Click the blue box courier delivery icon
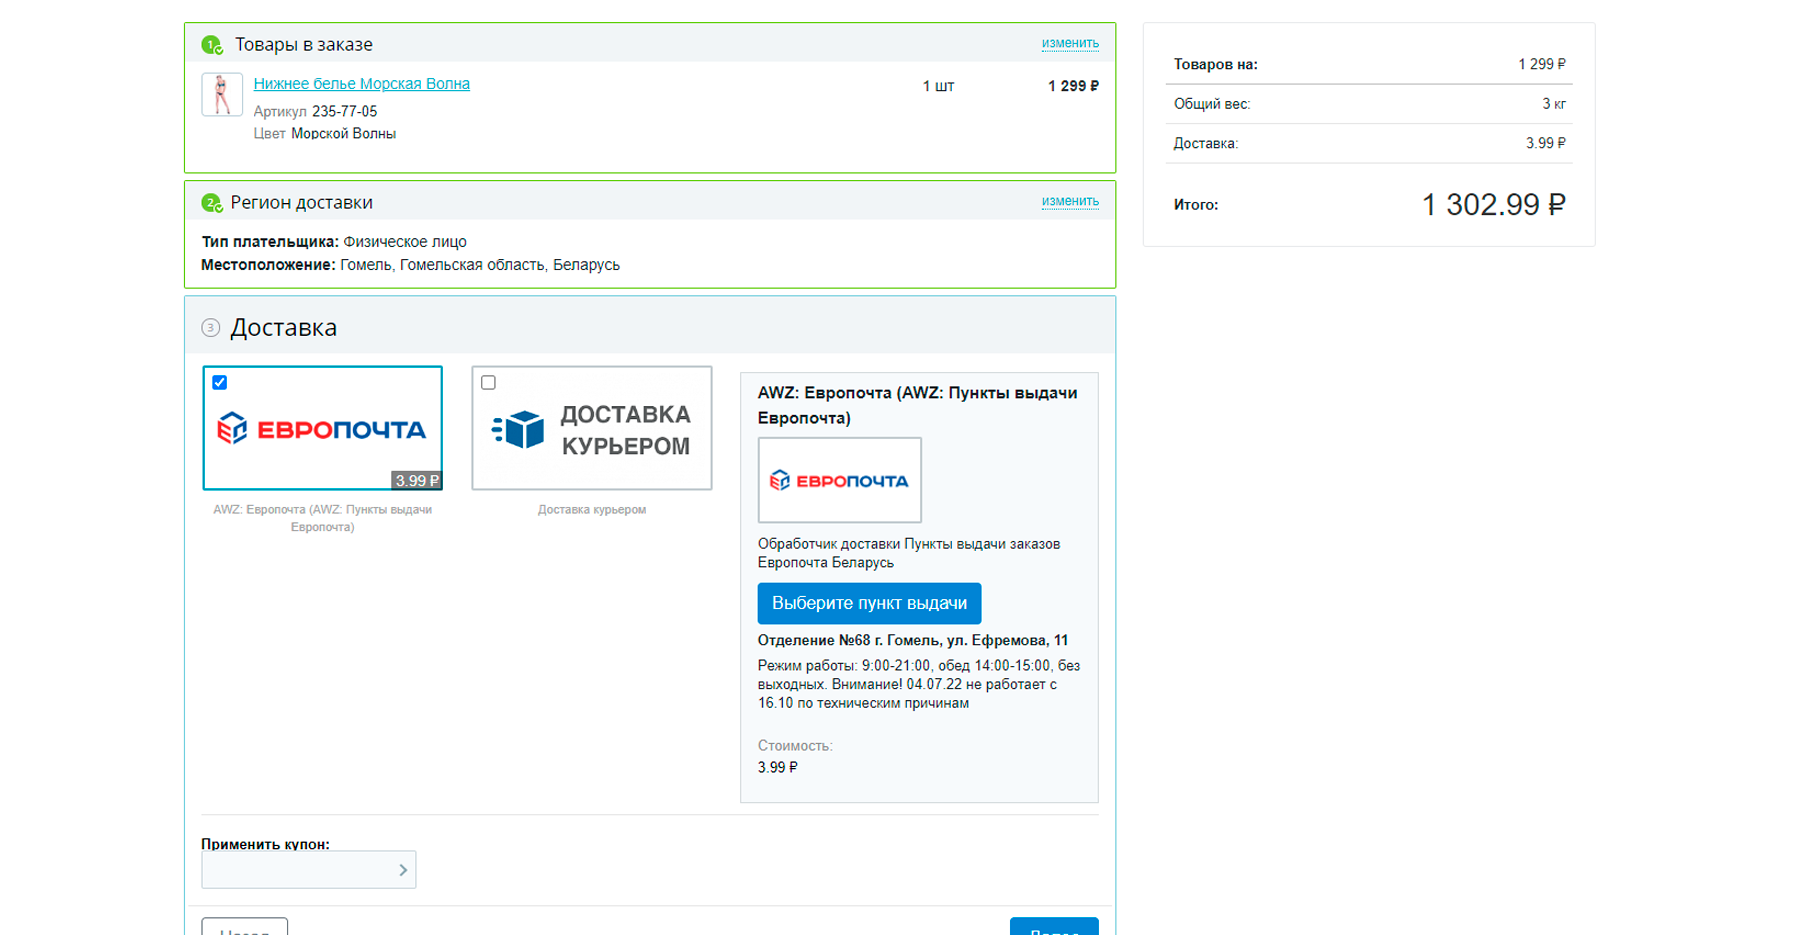 pyautogui.click(x=518, y=430)
